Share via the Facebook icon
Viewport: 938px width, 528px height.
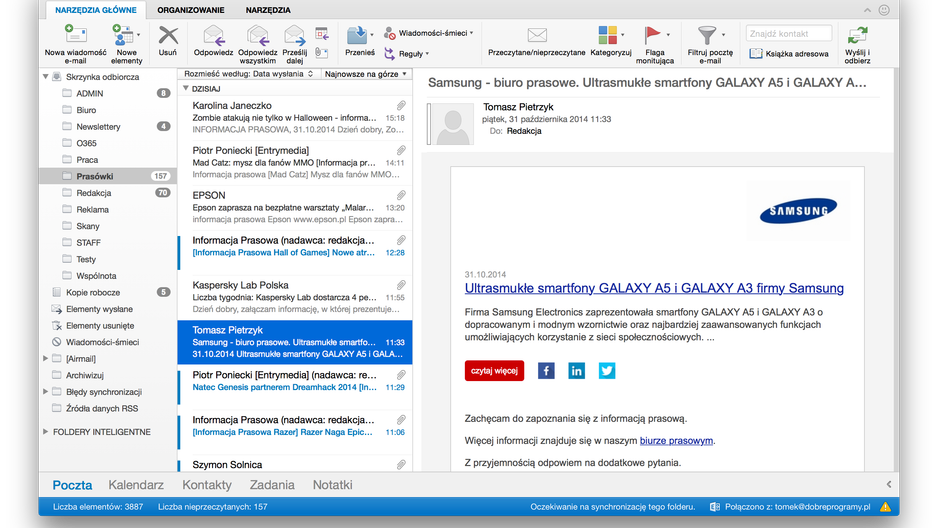[546, 371]
